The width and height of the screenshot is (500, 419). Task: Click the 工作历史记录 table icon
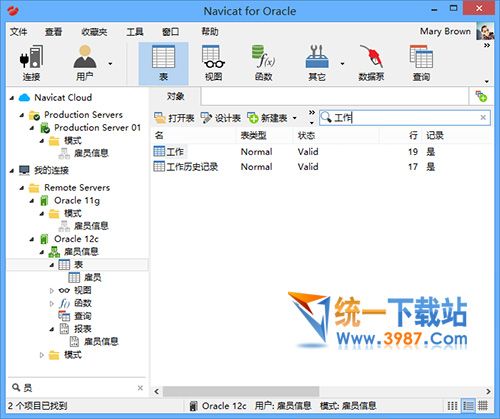point(159,166)
